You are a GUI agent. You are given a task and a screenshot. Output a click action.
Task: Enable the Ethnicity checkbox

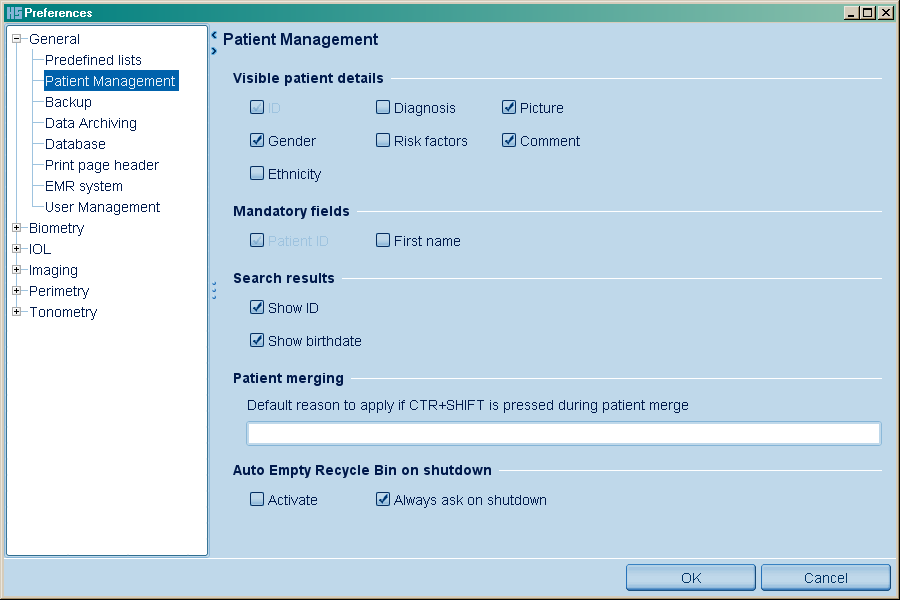(x=257, y=174)
